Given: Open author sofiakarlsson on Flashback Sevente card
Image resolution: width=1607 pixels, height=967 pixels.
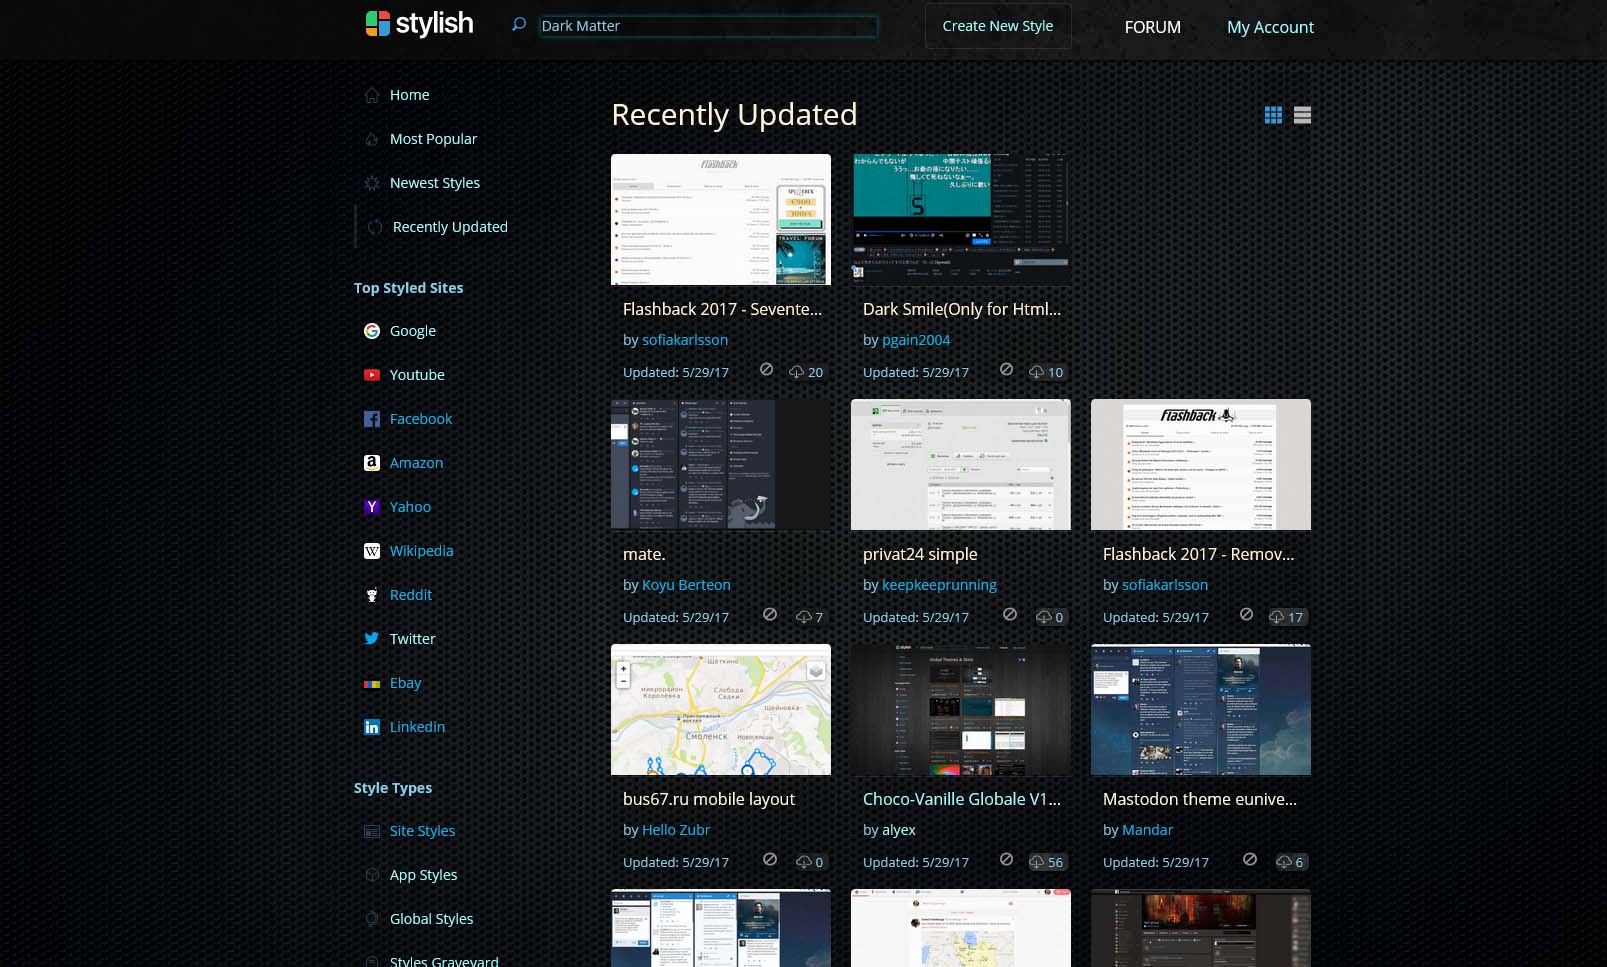Looking at the screenshot, I should click(685, 340).
